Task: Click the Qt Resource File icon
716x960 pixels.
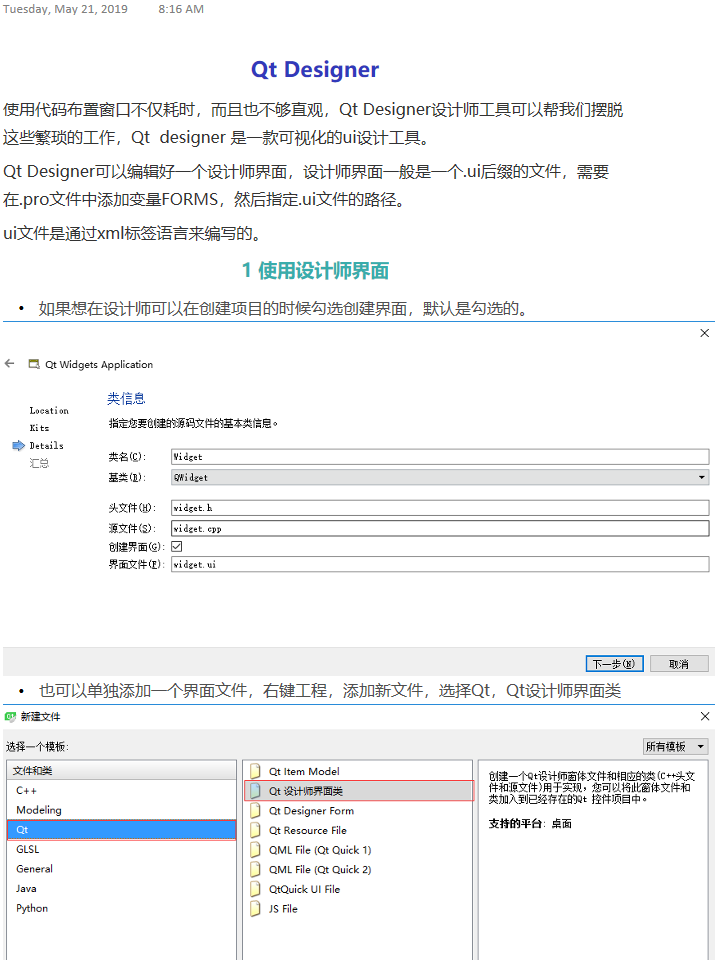Action: [x=255, y=830]
